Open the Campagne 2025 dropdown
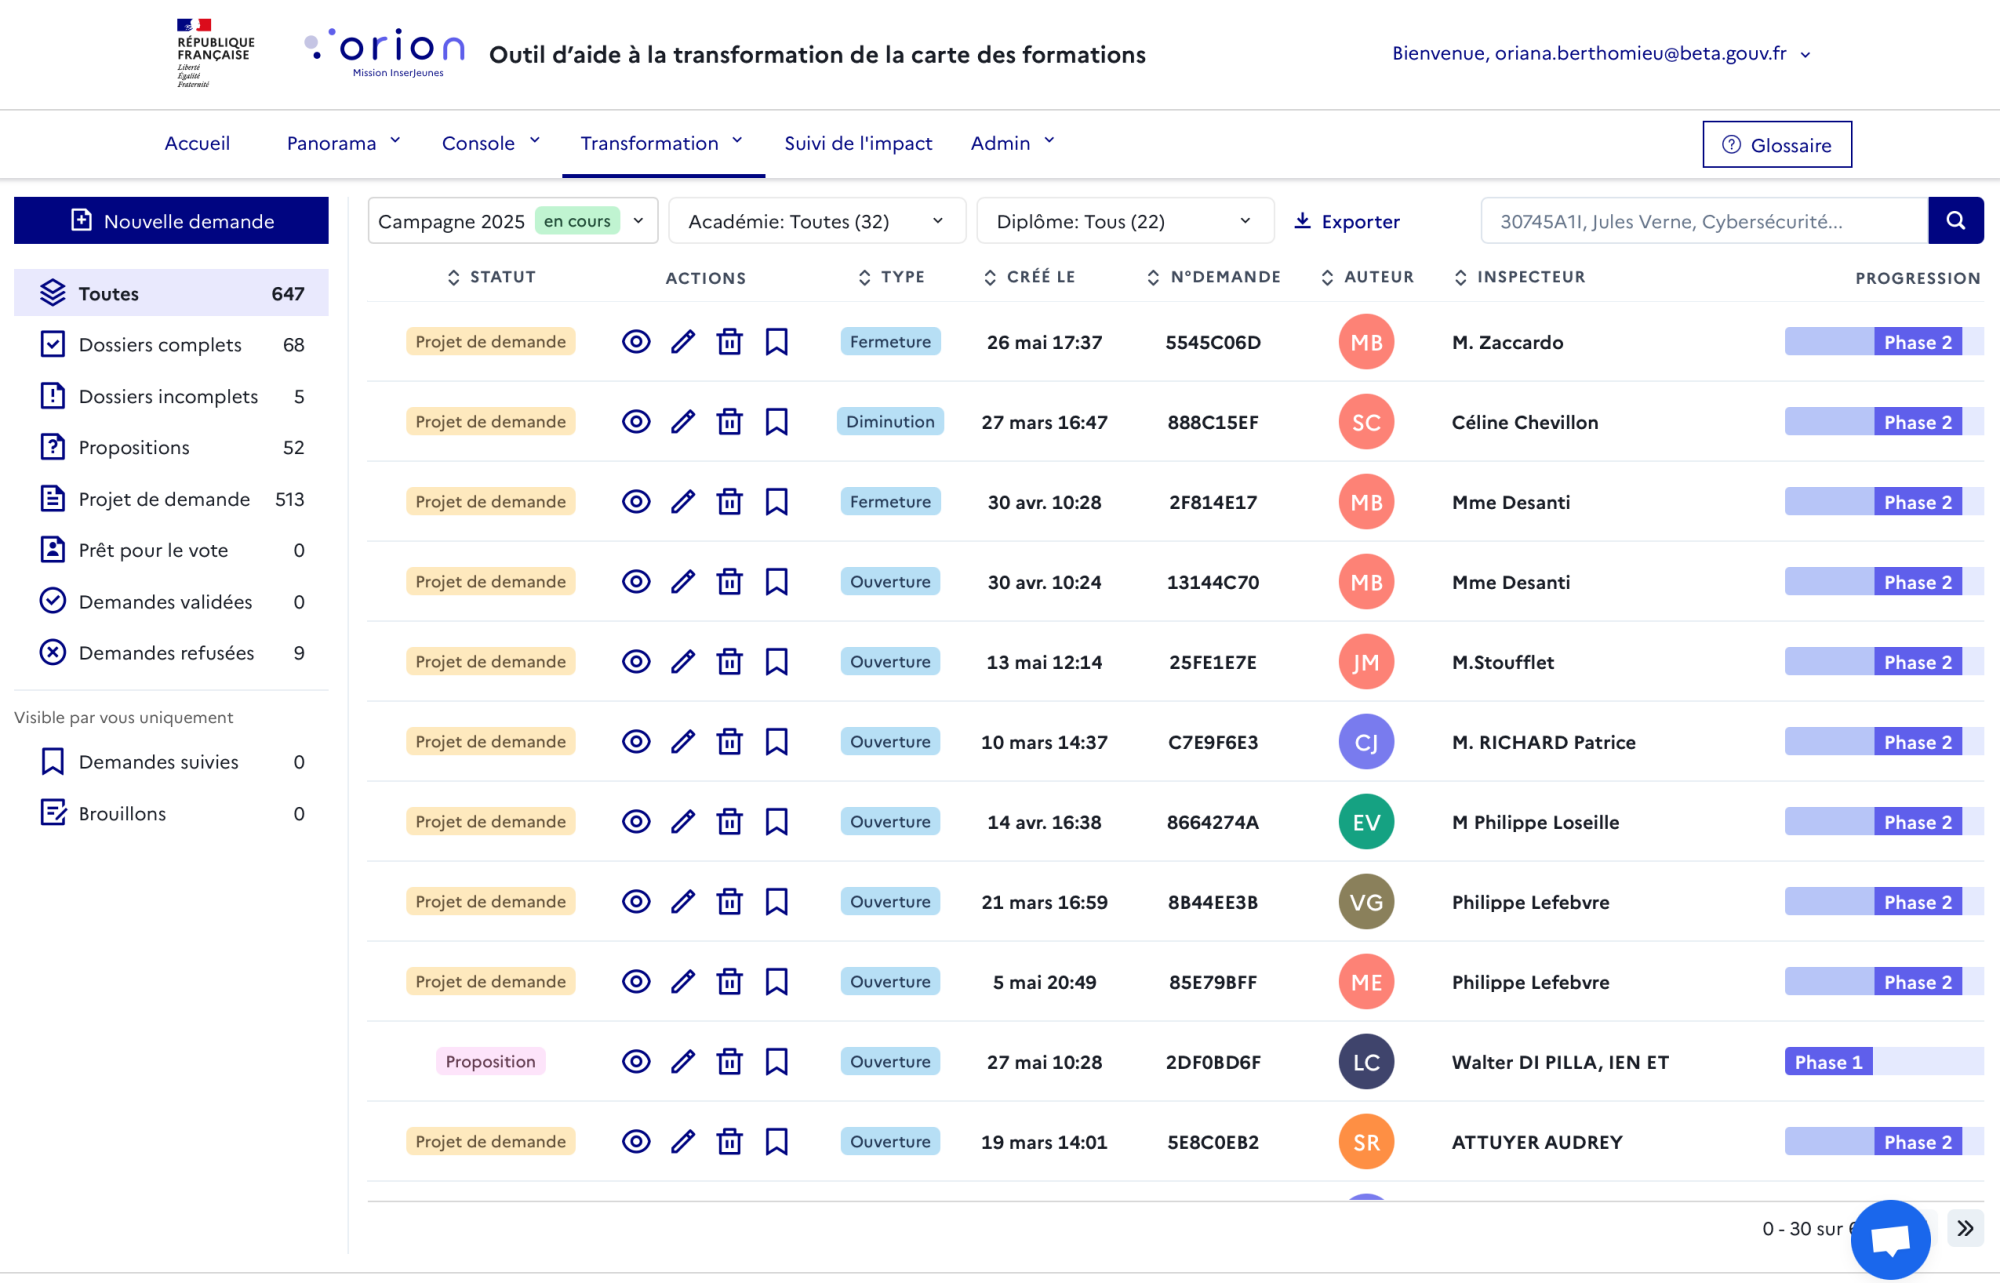2000x1283 pixels. point(513,221)
